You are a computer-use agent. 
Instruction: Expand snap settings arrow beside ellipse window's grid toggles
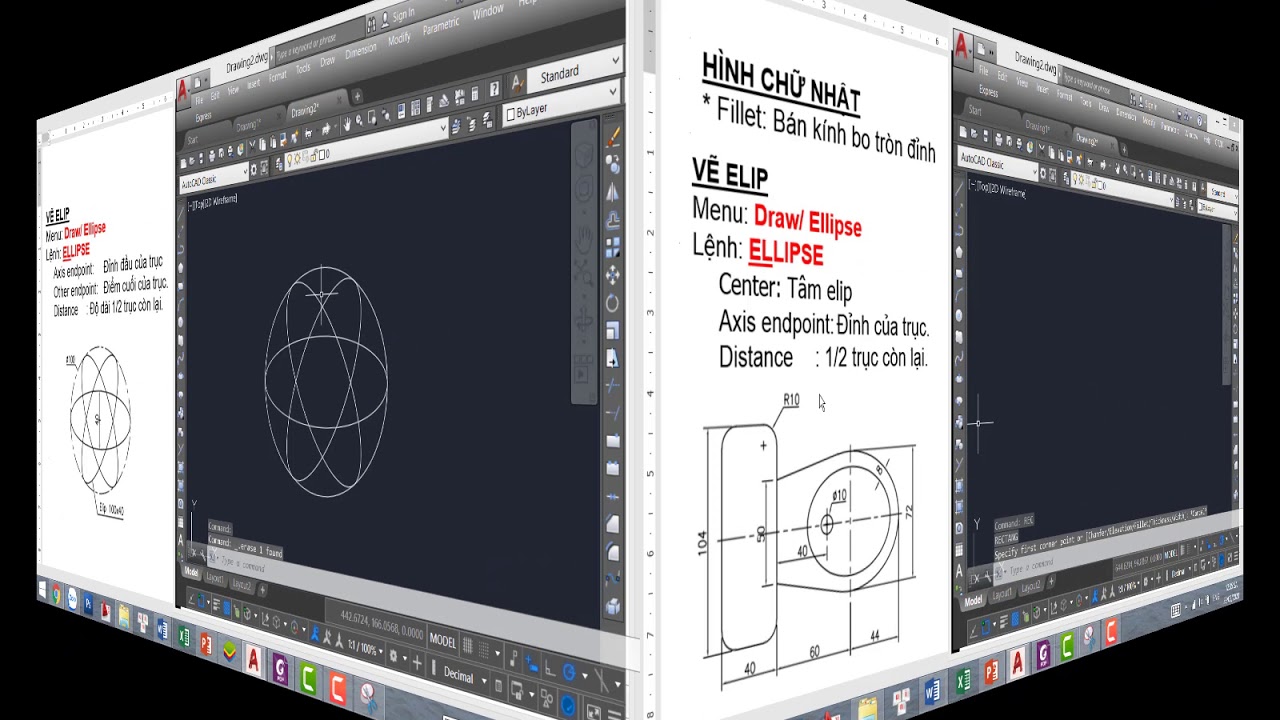tap(497, 653)
